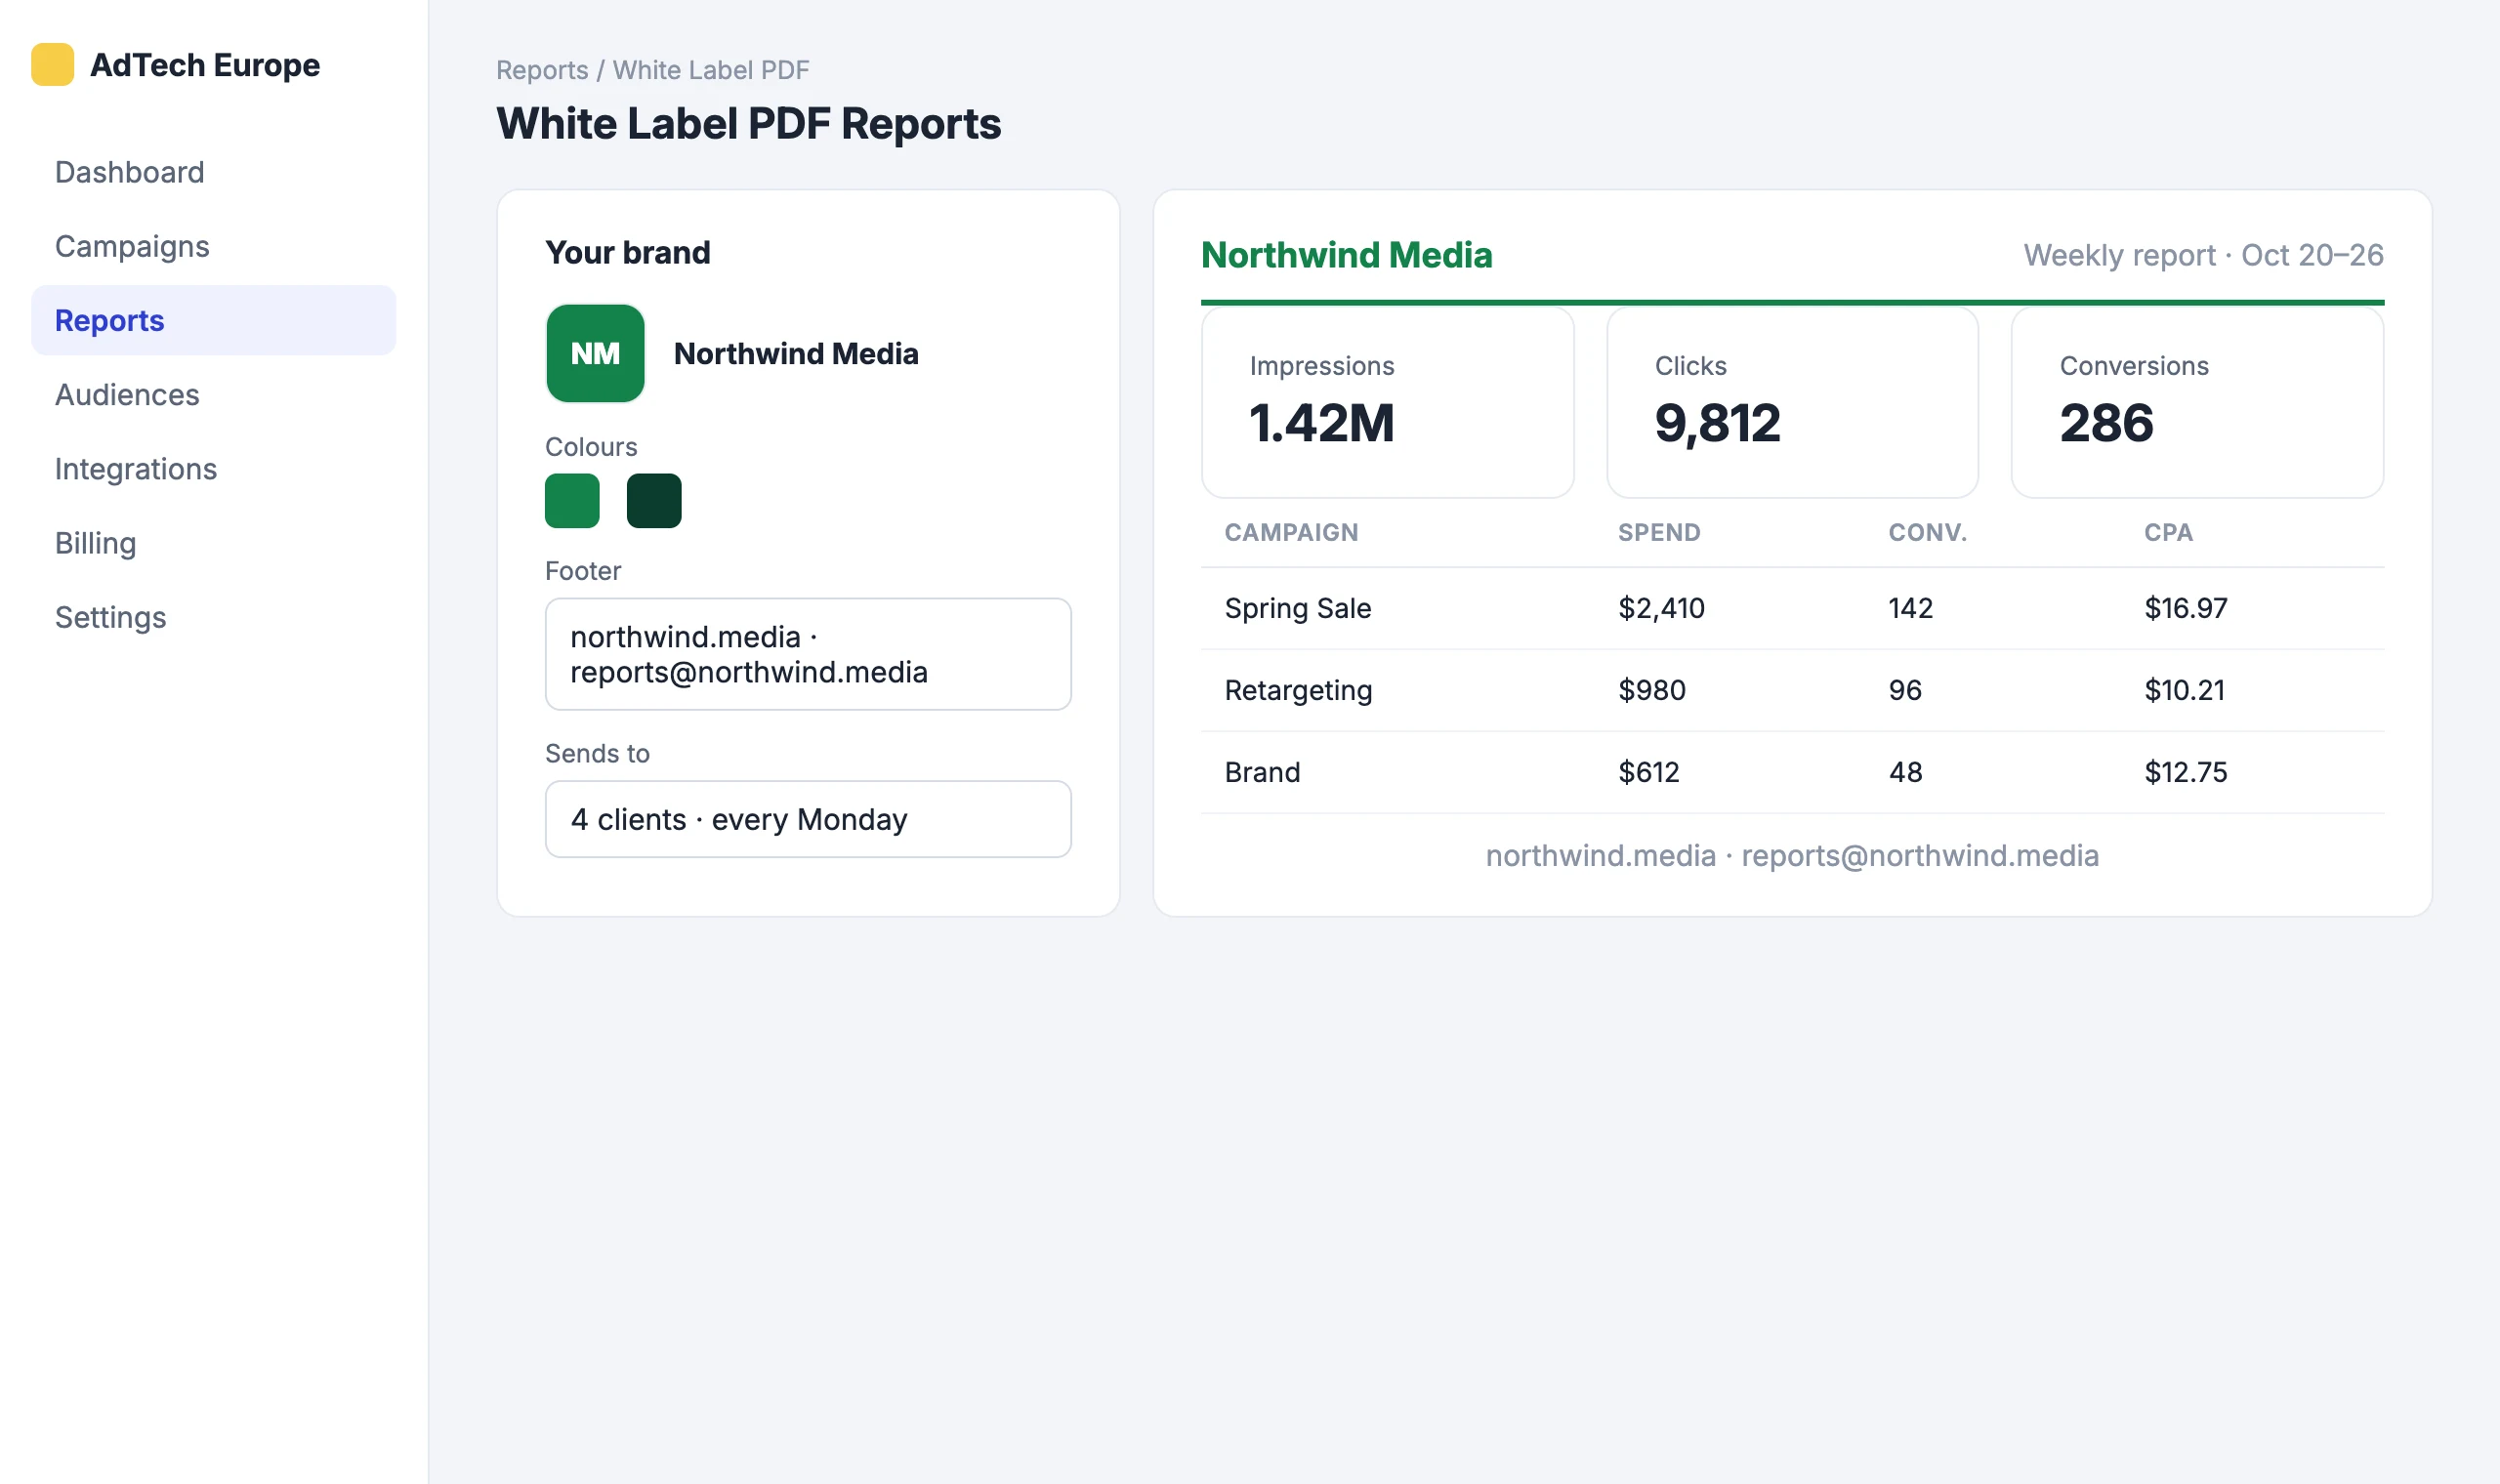Viewport: 2500px width, 1484px height.
Task: Select the Spring Sale campaign row name
Action: [1298, 608]
